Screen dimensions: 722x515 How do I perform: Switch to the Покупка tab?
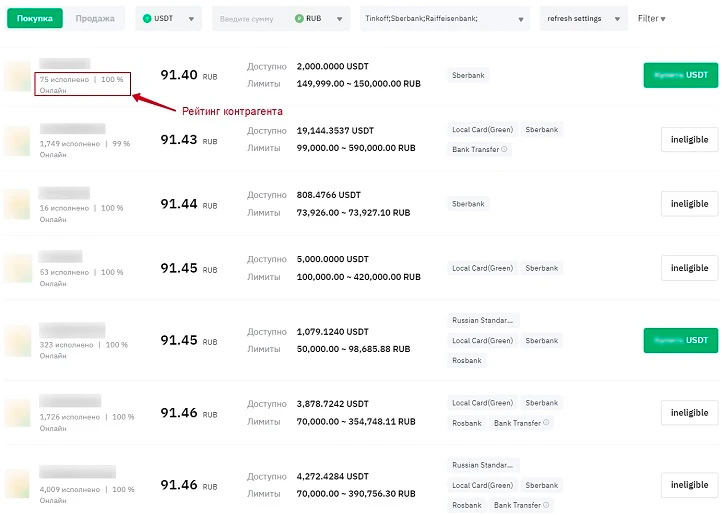pos(34,18)
